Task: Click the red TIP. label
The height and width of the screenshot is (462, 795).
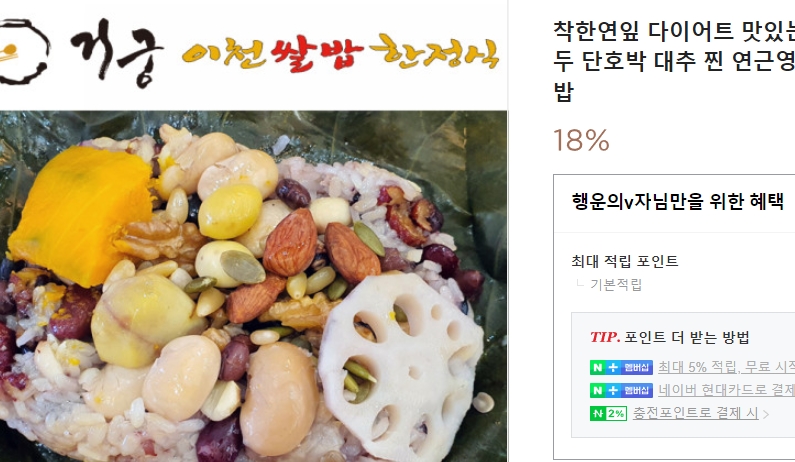Action: tap(605, 337)
